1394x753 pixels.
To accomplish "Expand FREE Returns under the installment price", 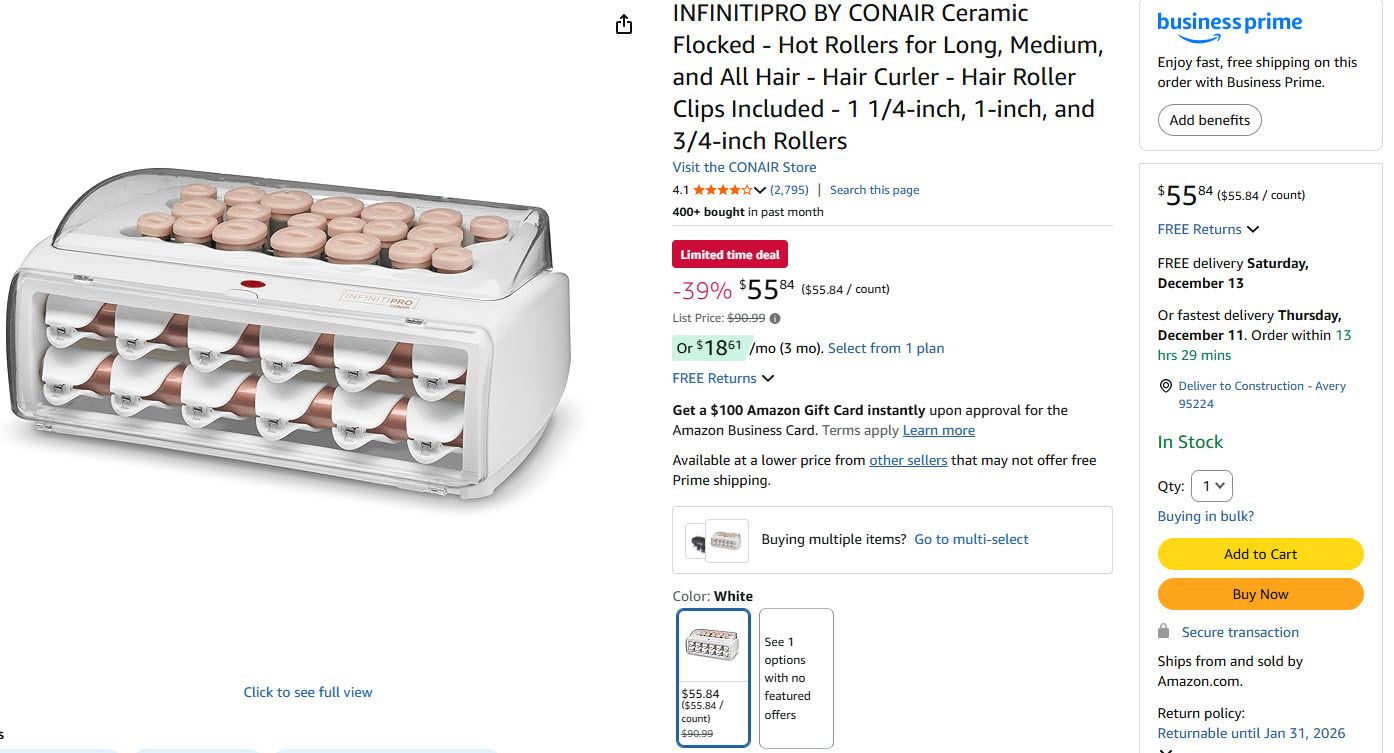I will pyautogui.click(x=768, y=378).
